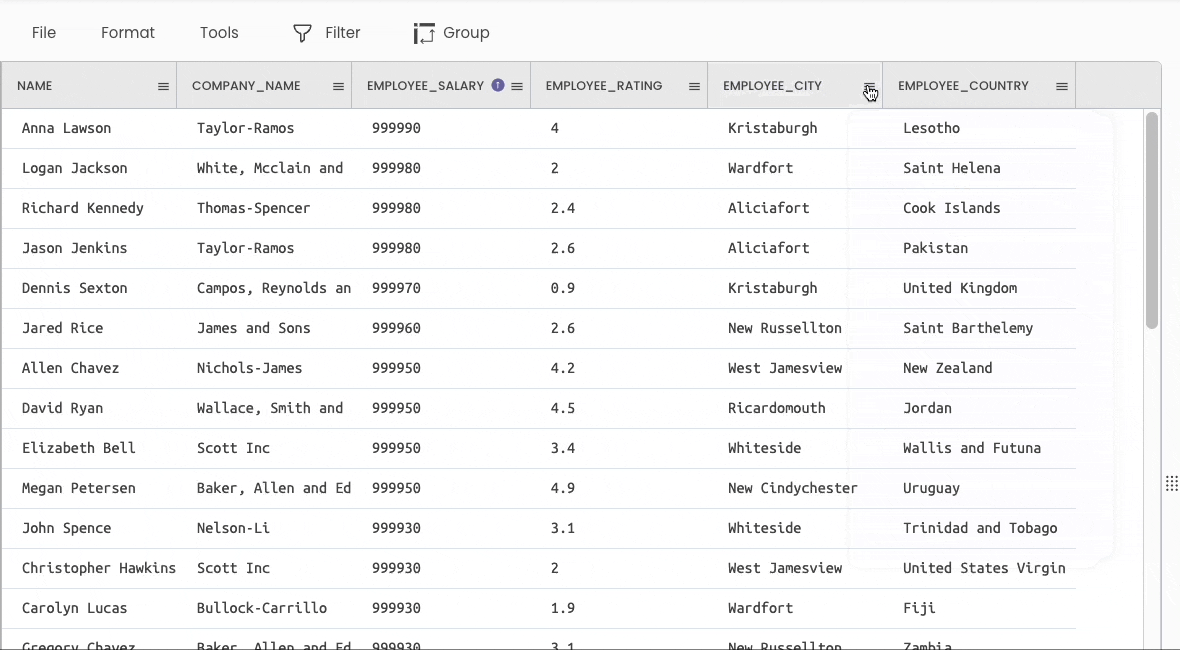Sort by the EMPLOYEE_COUNTRY column header
1180x650 pixels.
click(963, 86)
